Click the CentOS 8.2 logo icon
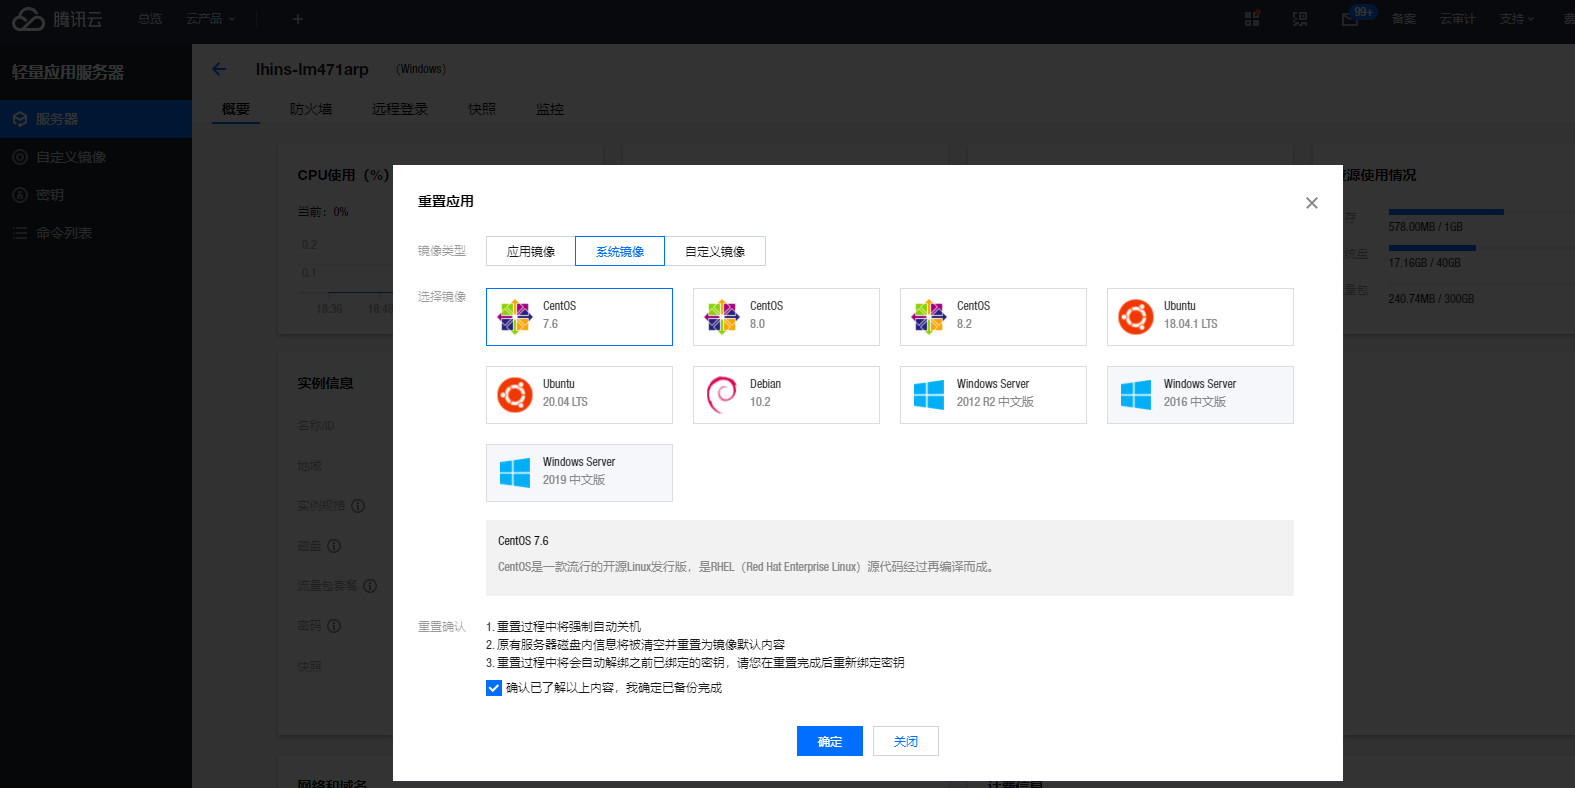This screenshot has width=1575, height=788. 929,317
